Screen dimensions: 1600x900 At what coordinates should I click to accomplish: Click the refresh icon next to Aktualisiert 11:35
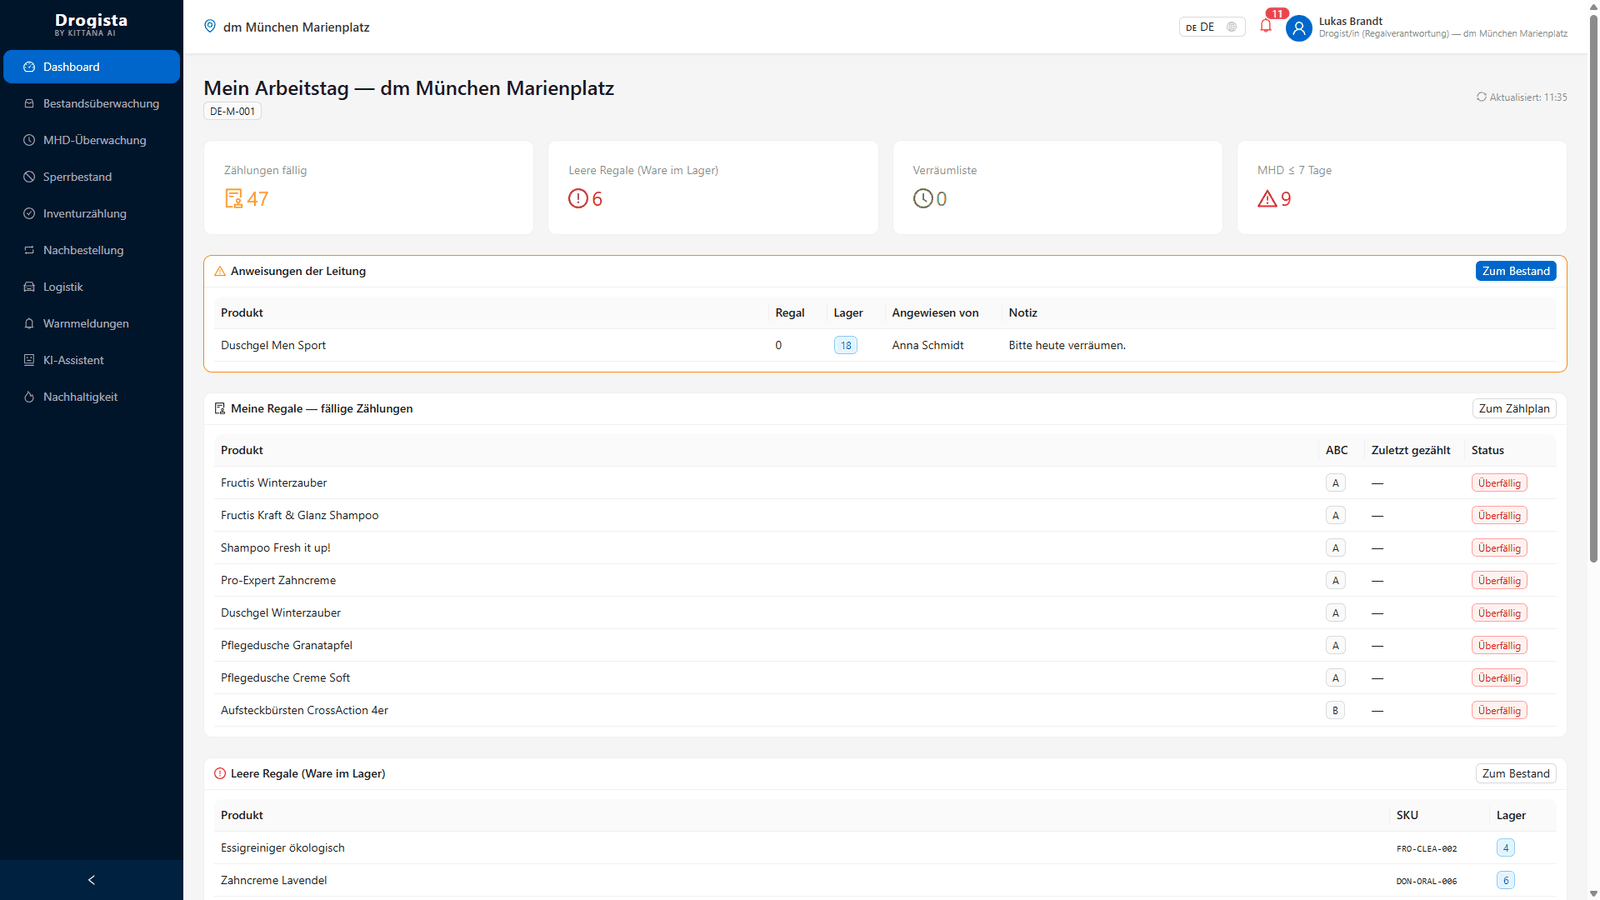point(1481,97)
